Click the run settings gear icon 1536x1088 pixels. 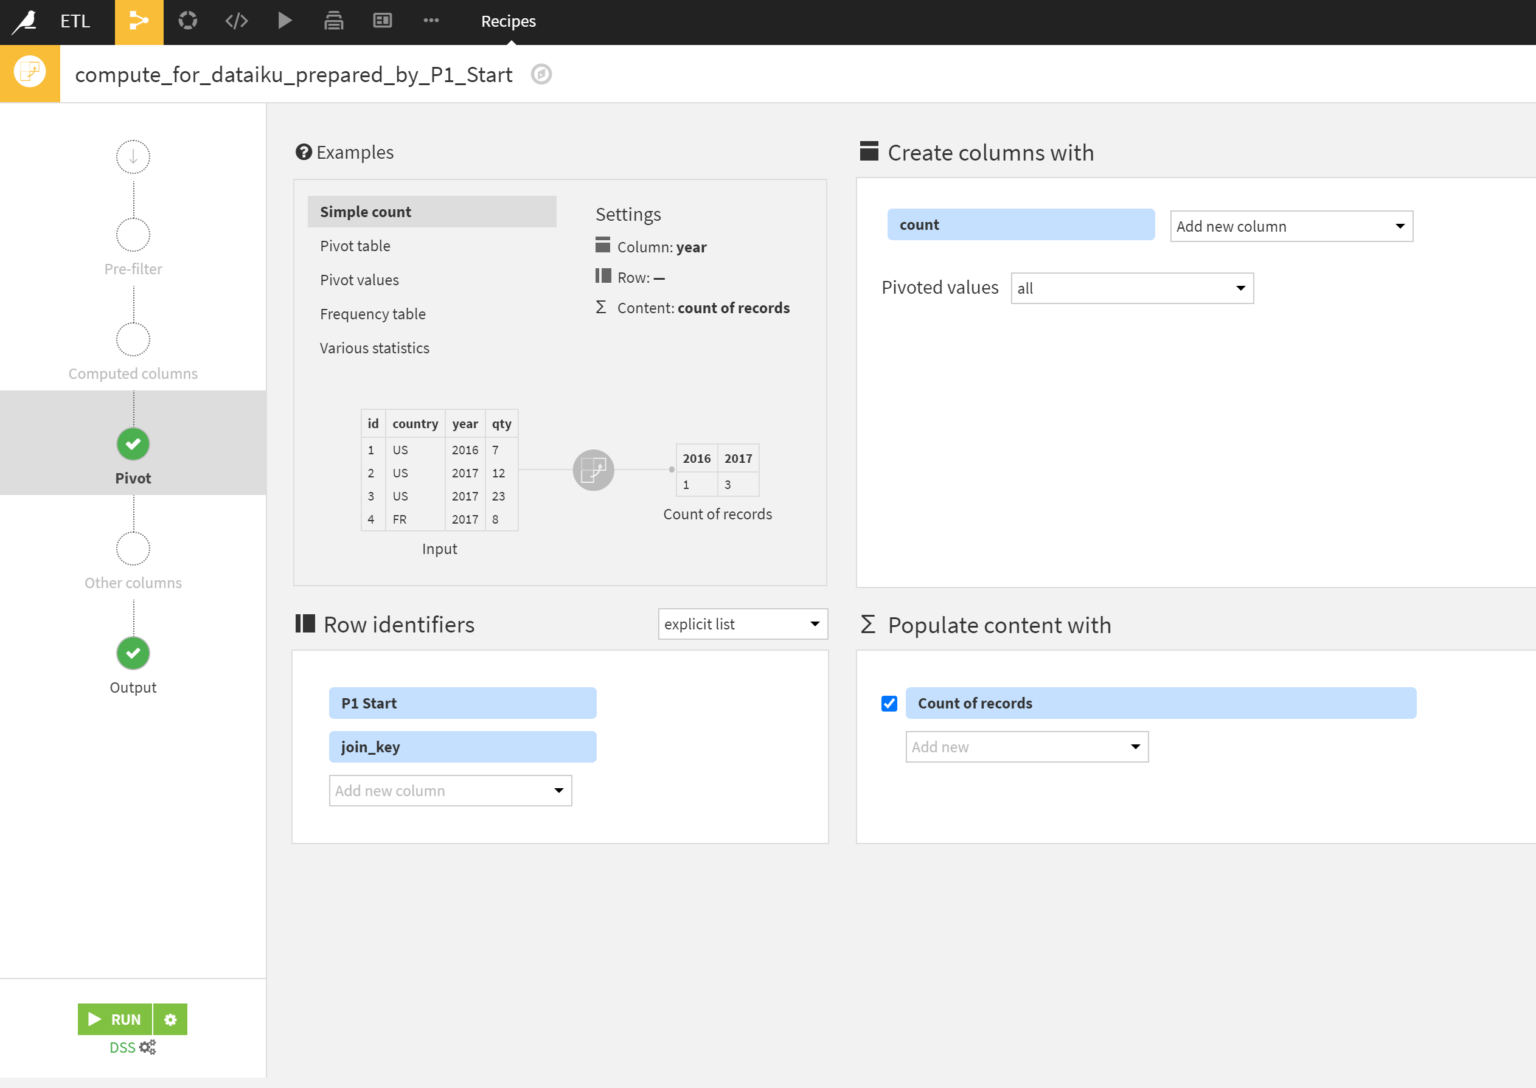pyautogui.click(x=170, y=1019)
